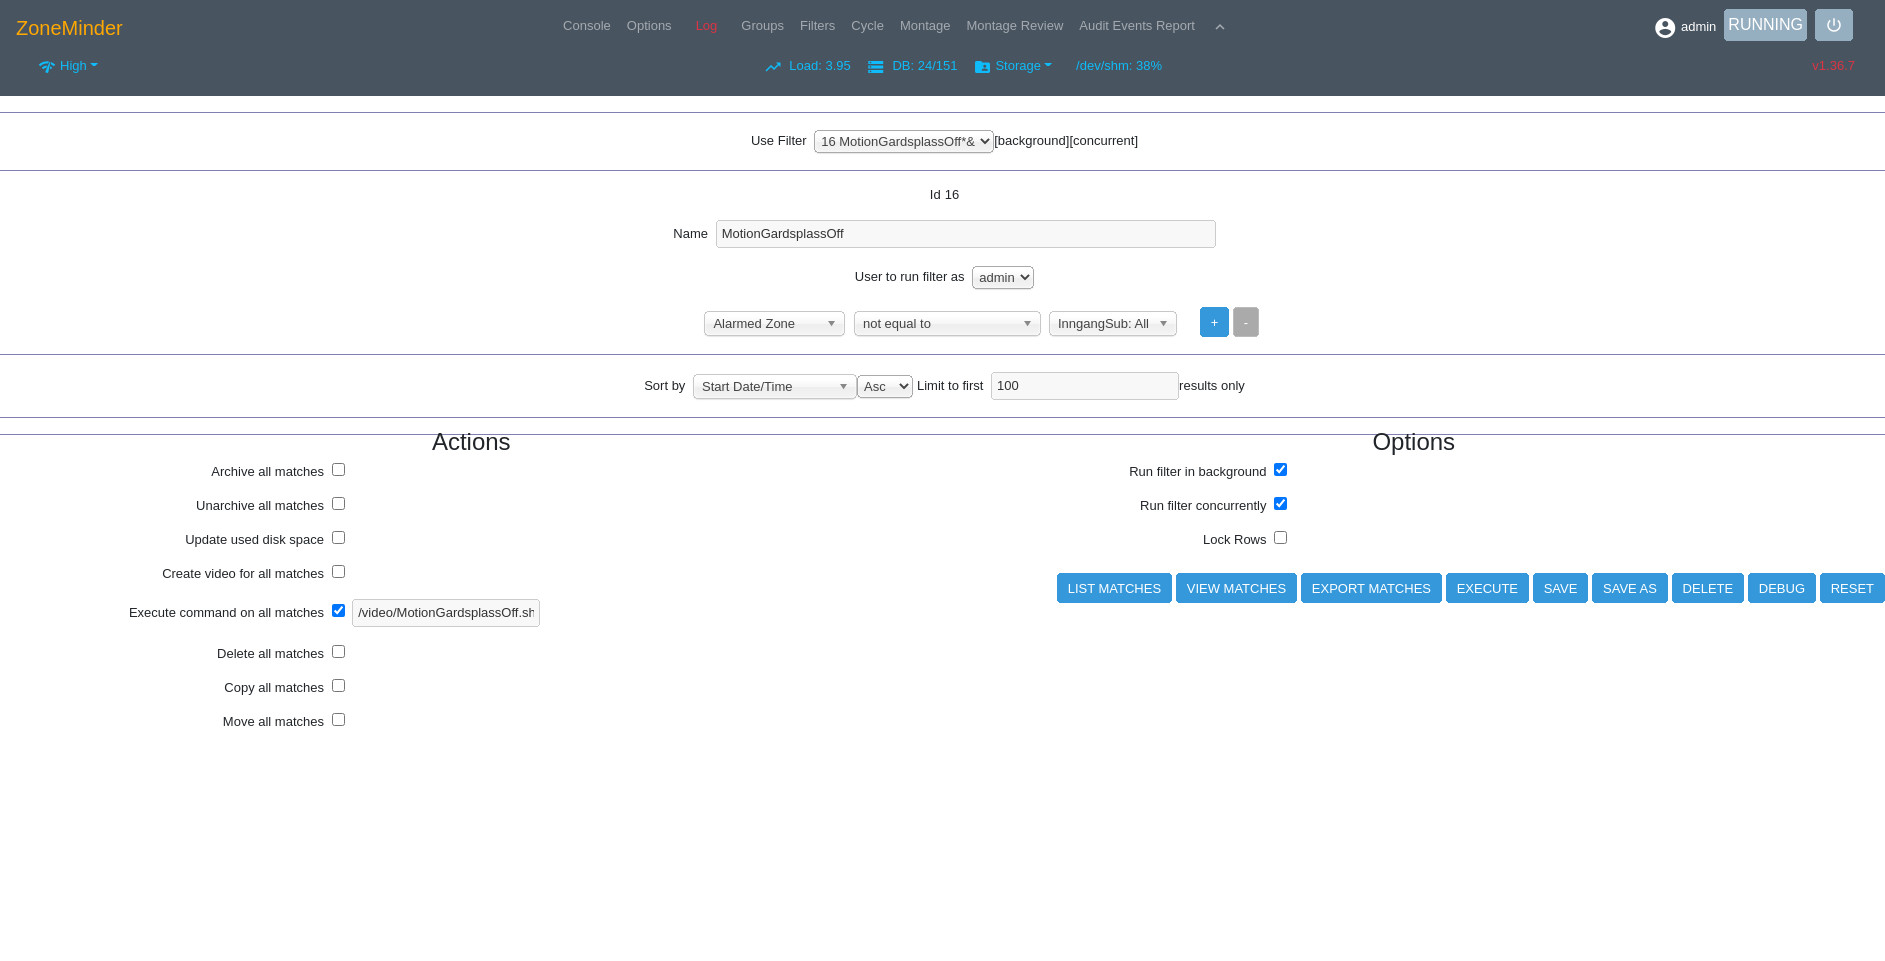Change Sort by from Start Date/Time
The image size is (1885, 961).
pos(773,386)
